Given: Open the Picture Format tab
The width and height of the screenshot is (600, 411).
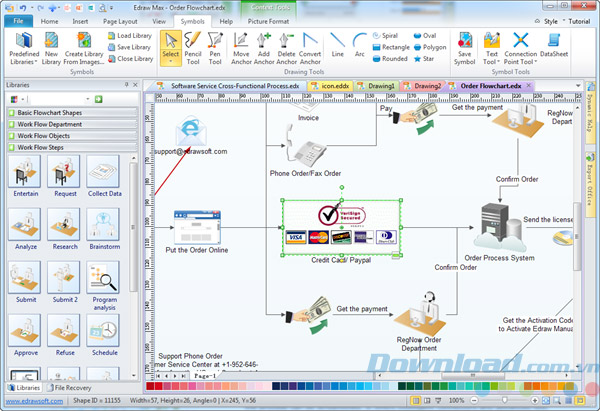Looking at the screenshot, I should click(x=268, y=21).
